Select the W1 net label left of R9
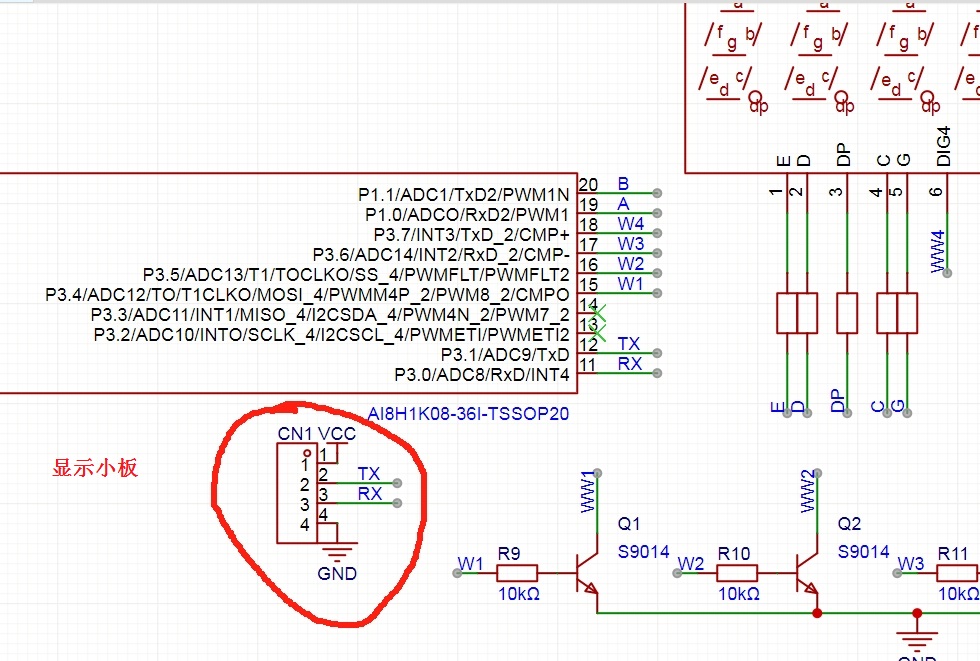 pyautogui.click(x=471, y=564)
